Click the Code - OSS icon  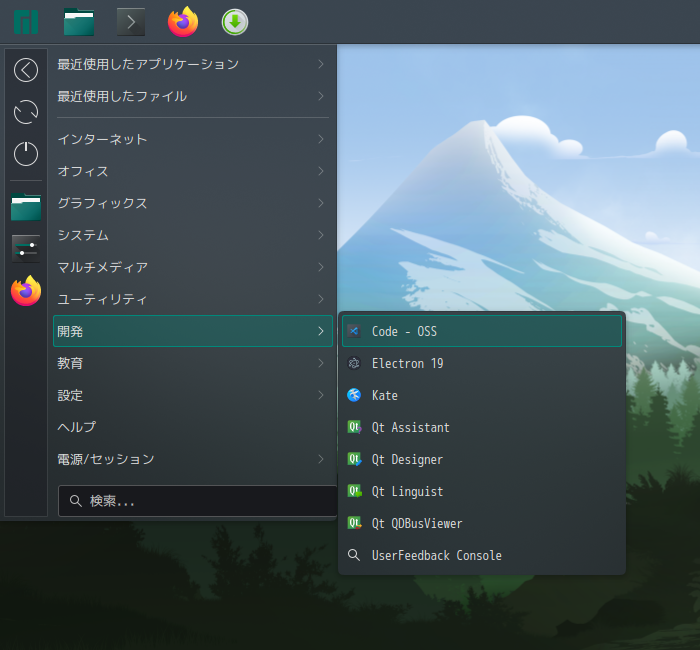[x=354, y=331]
